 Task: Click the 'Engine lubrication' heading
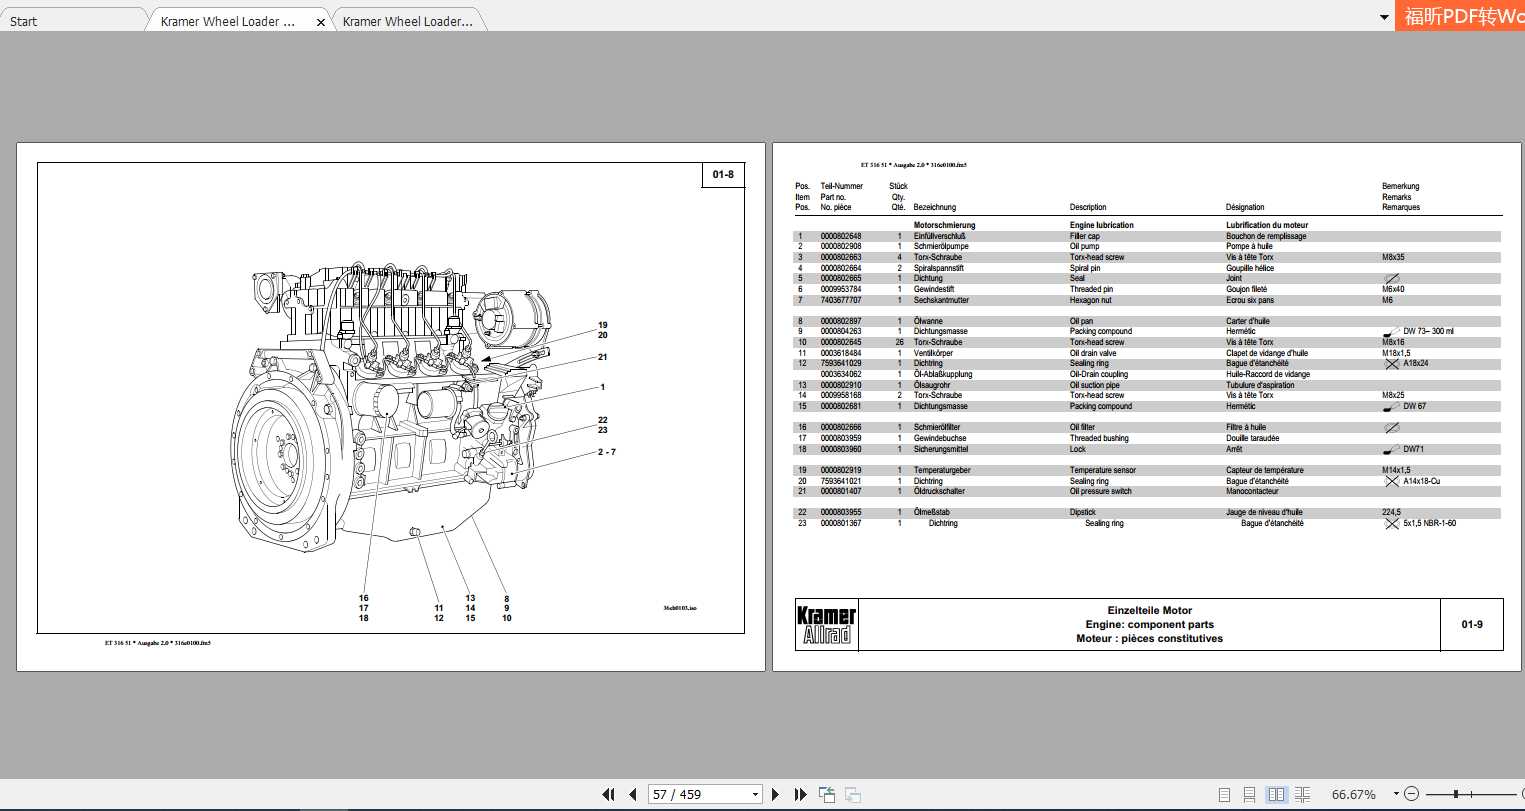(1102, 225)
